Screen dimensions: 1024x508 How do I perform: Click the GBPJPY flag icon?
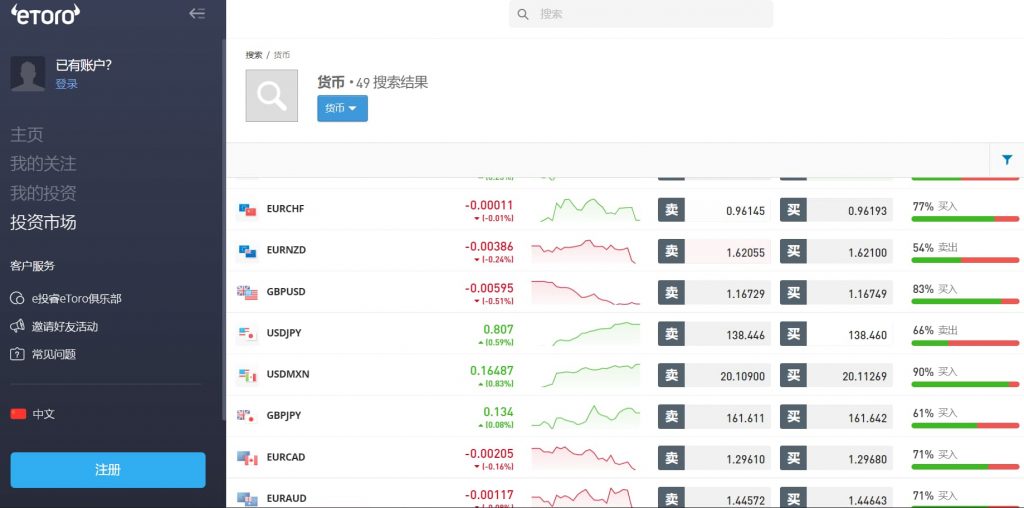click(x=244, y=416)
